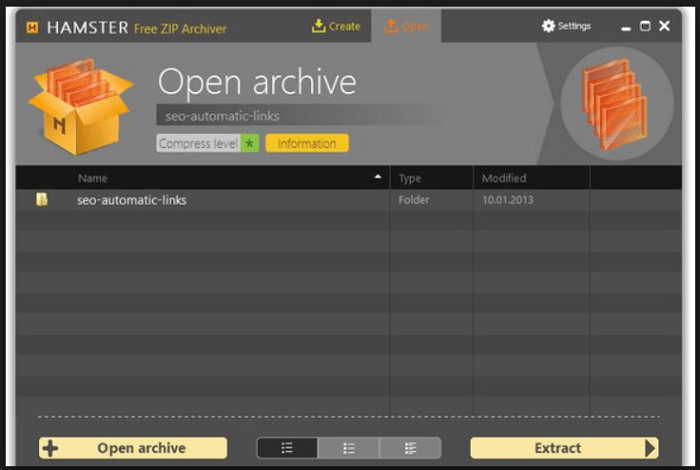Maximize the Hamster window
The image size is (700, 470).
[645, 26]
